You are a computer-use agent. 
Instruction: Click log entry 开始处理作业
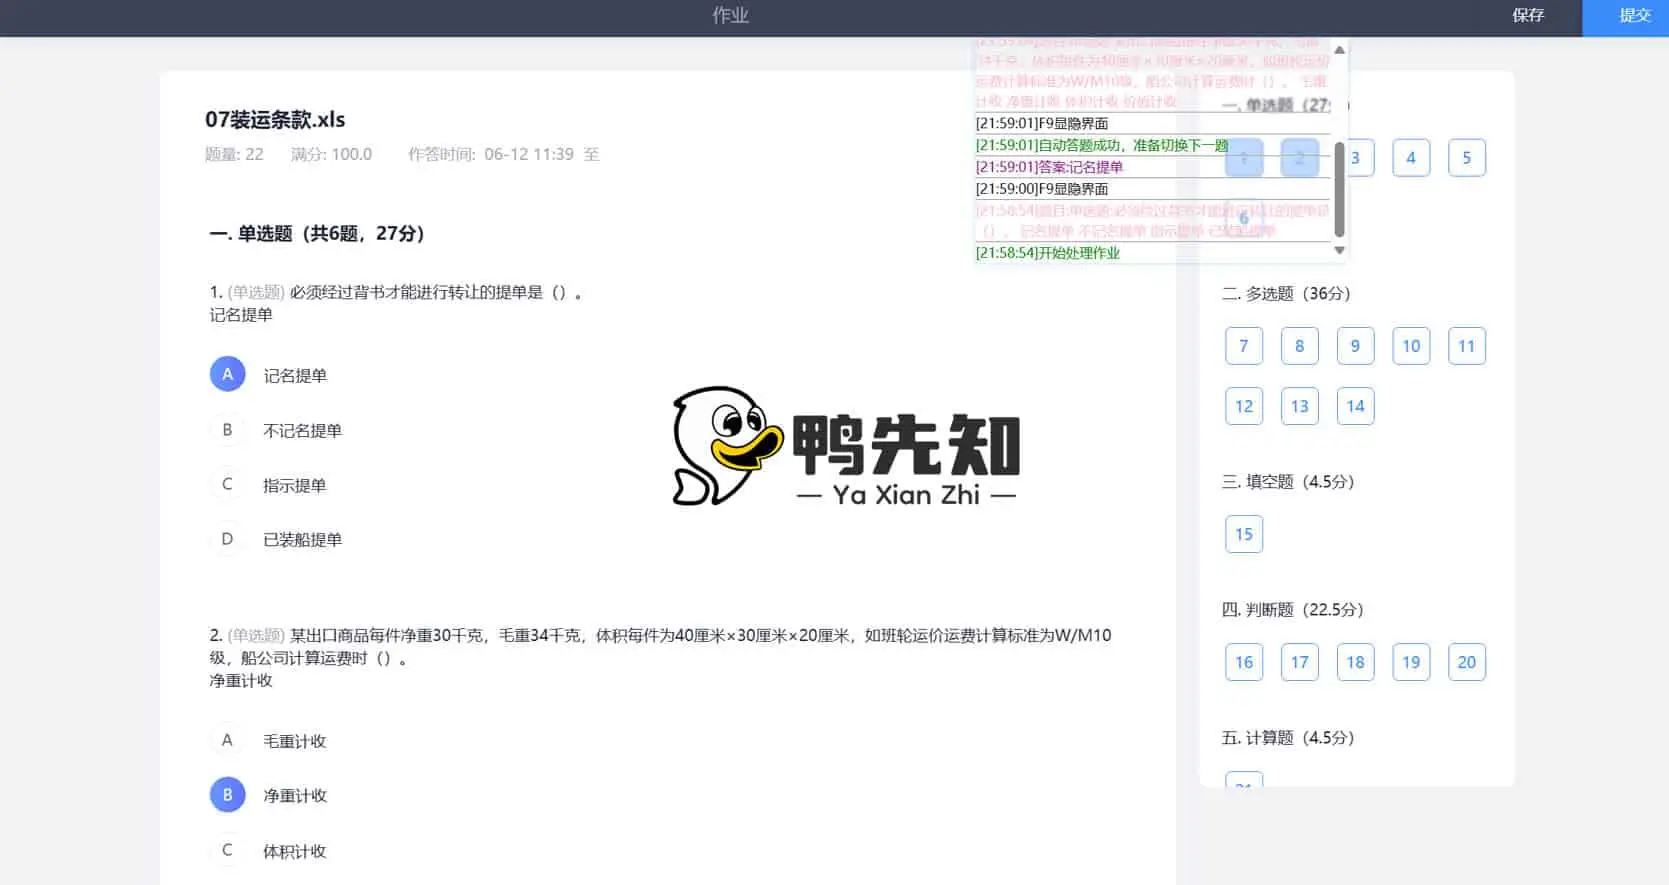pos(1048,253)
